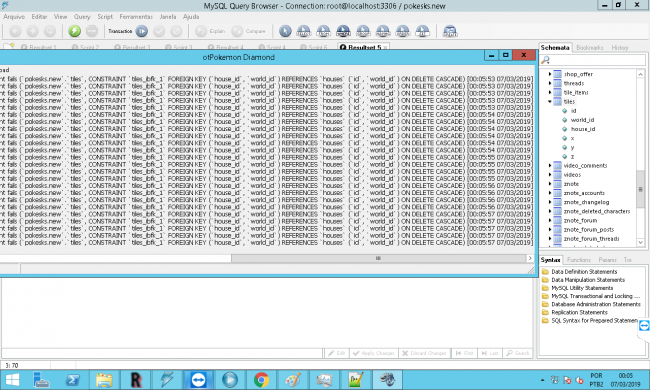Open the Ferramentas menu
Viewport: 650px width, 390px height.
pyautogui.click(x=136, y=17)
